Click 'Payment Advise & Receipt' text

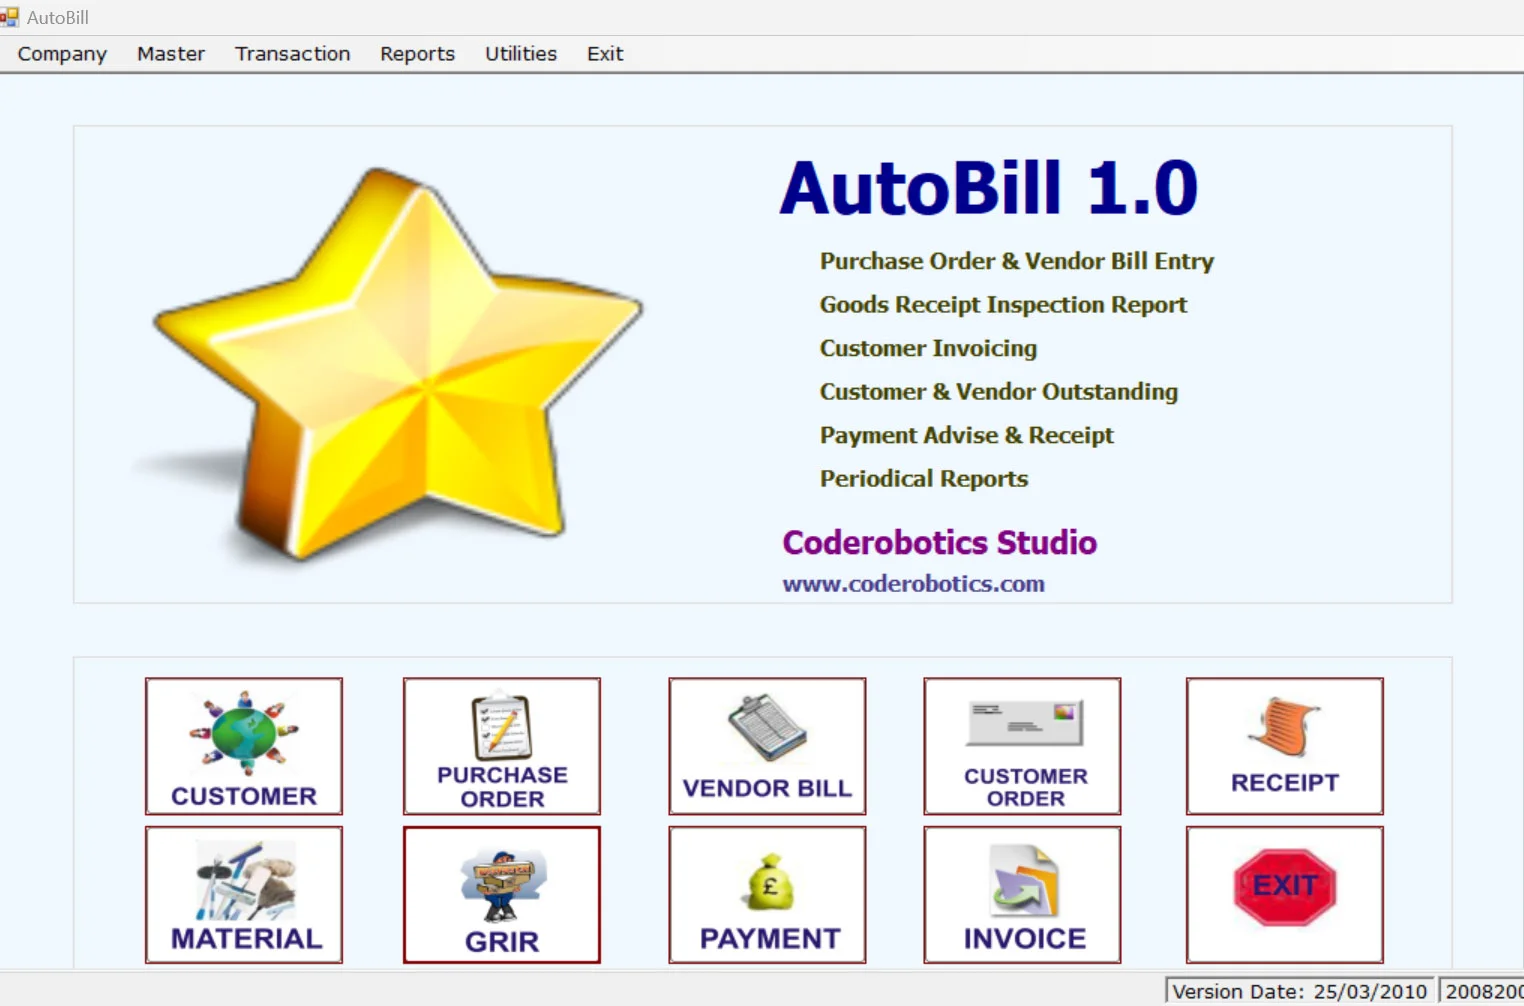tap(967, 435)
